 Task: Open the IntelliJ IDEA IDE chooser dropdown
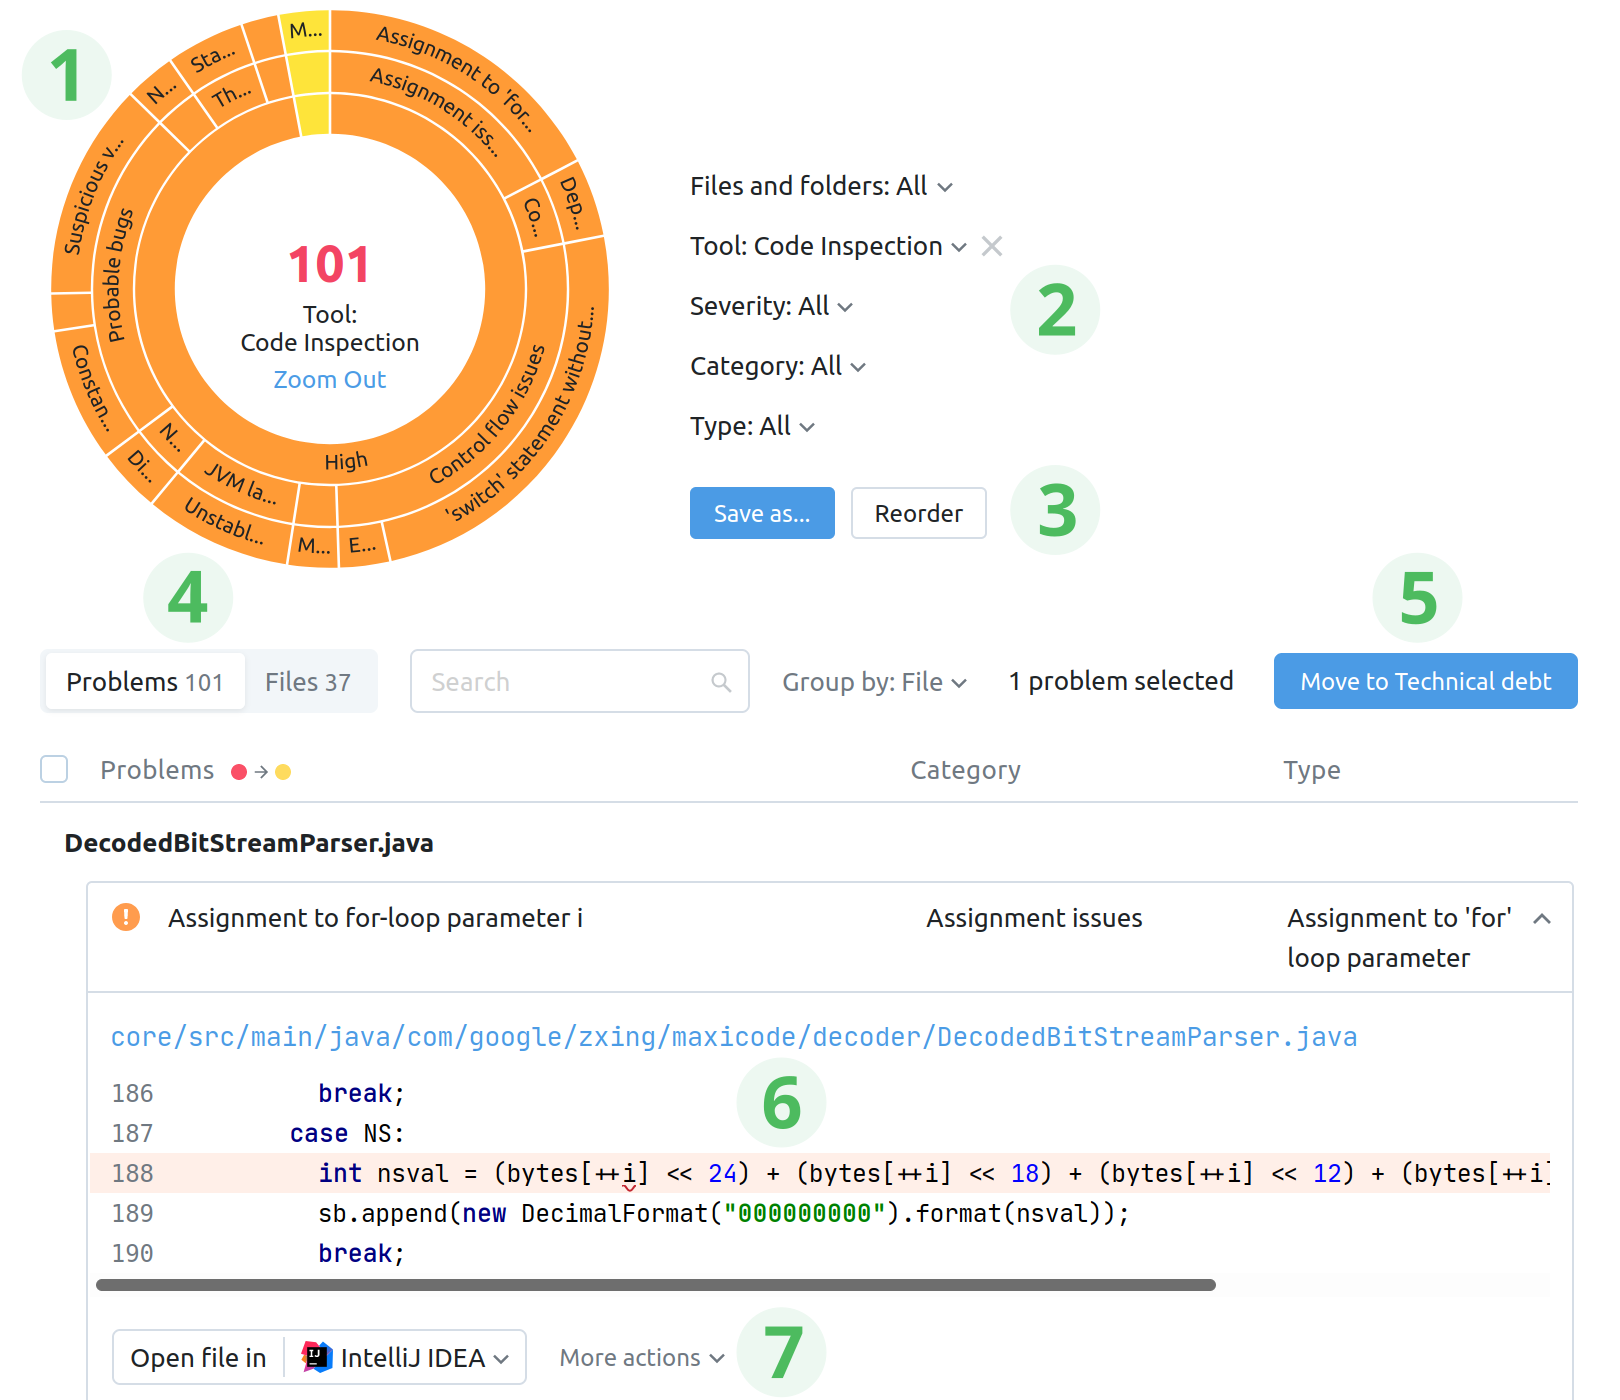click(x=405, y=1357)
